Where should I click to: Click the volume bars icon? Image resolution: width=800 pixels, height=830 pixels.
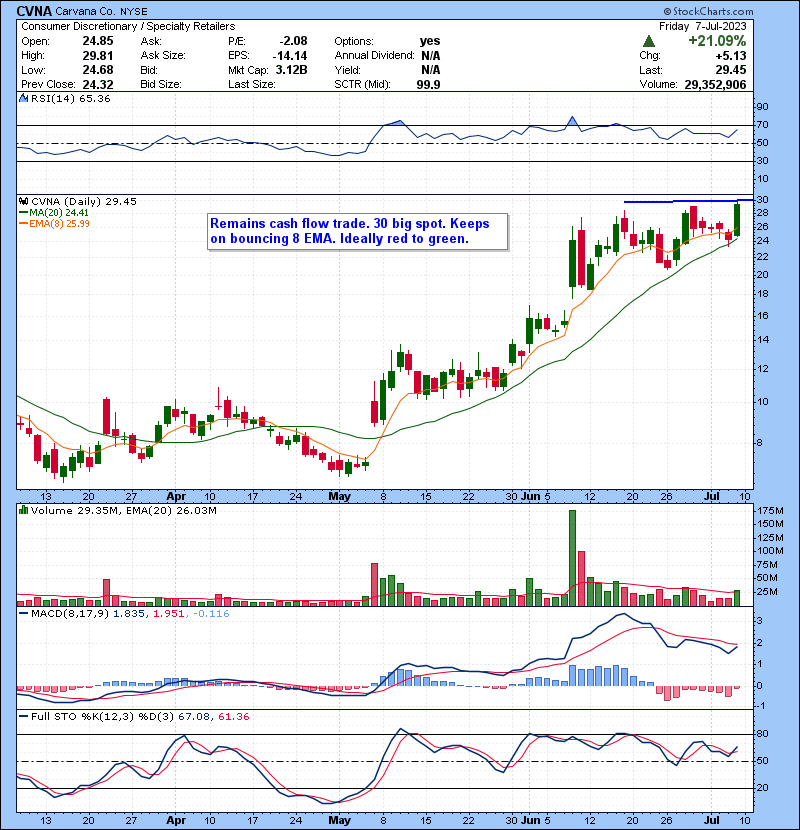pos(23,510)
